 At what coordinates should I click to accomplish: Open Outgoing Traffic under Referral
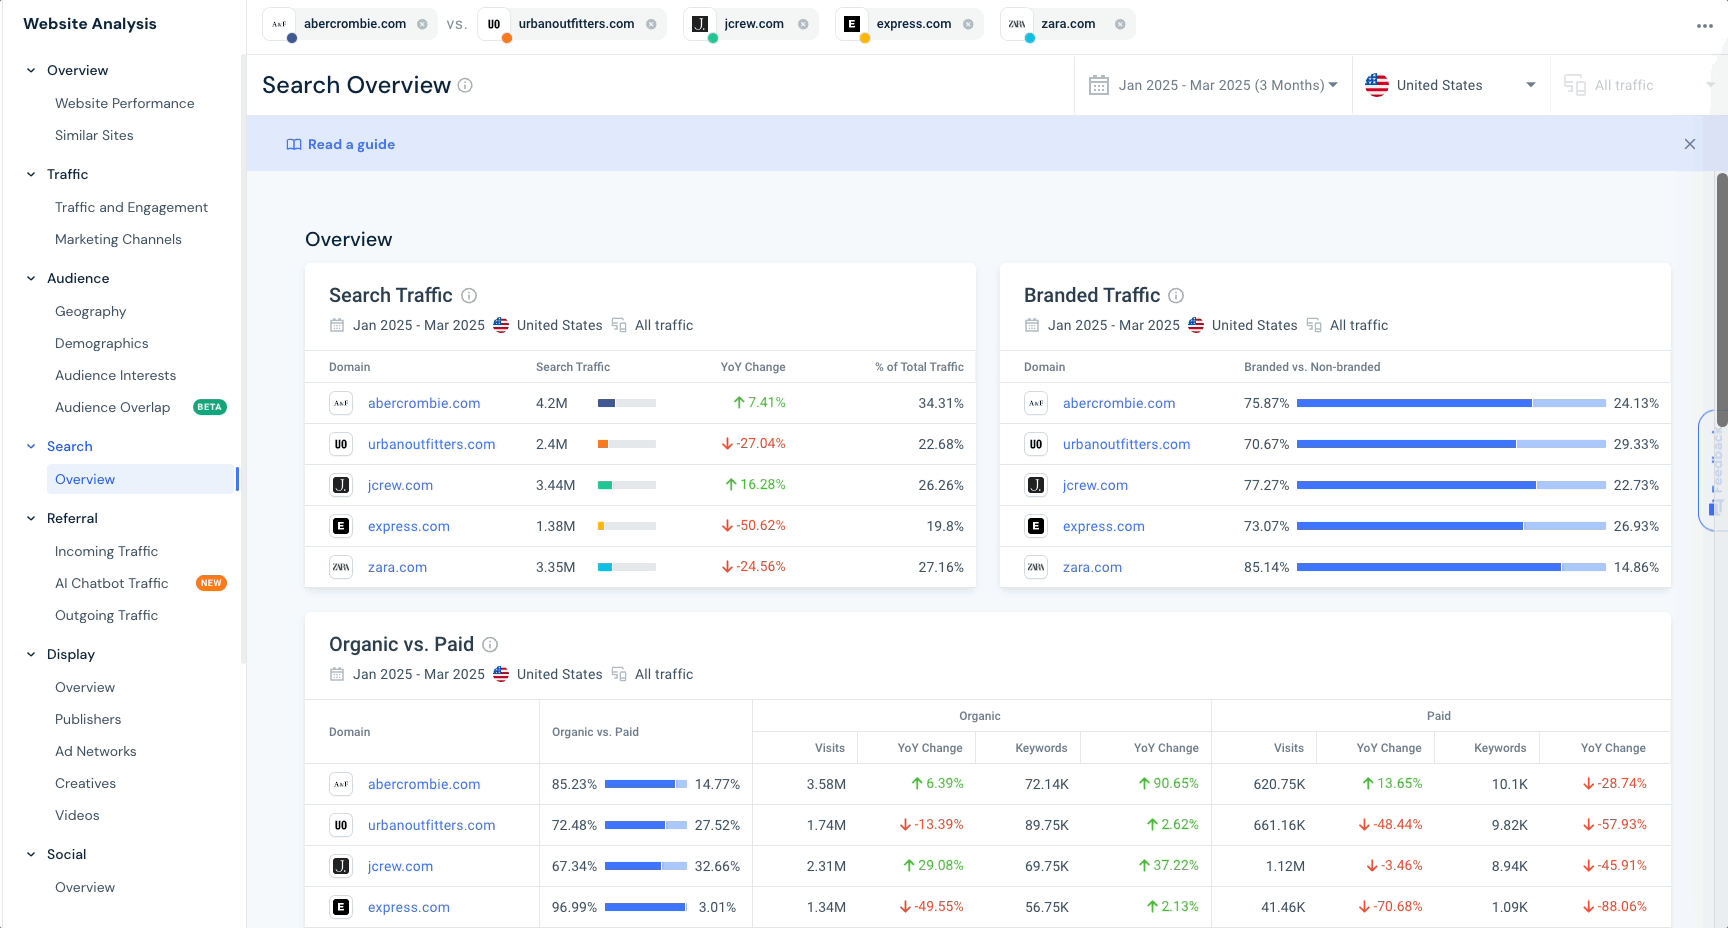pyautogui.click(x=107, y=615)
